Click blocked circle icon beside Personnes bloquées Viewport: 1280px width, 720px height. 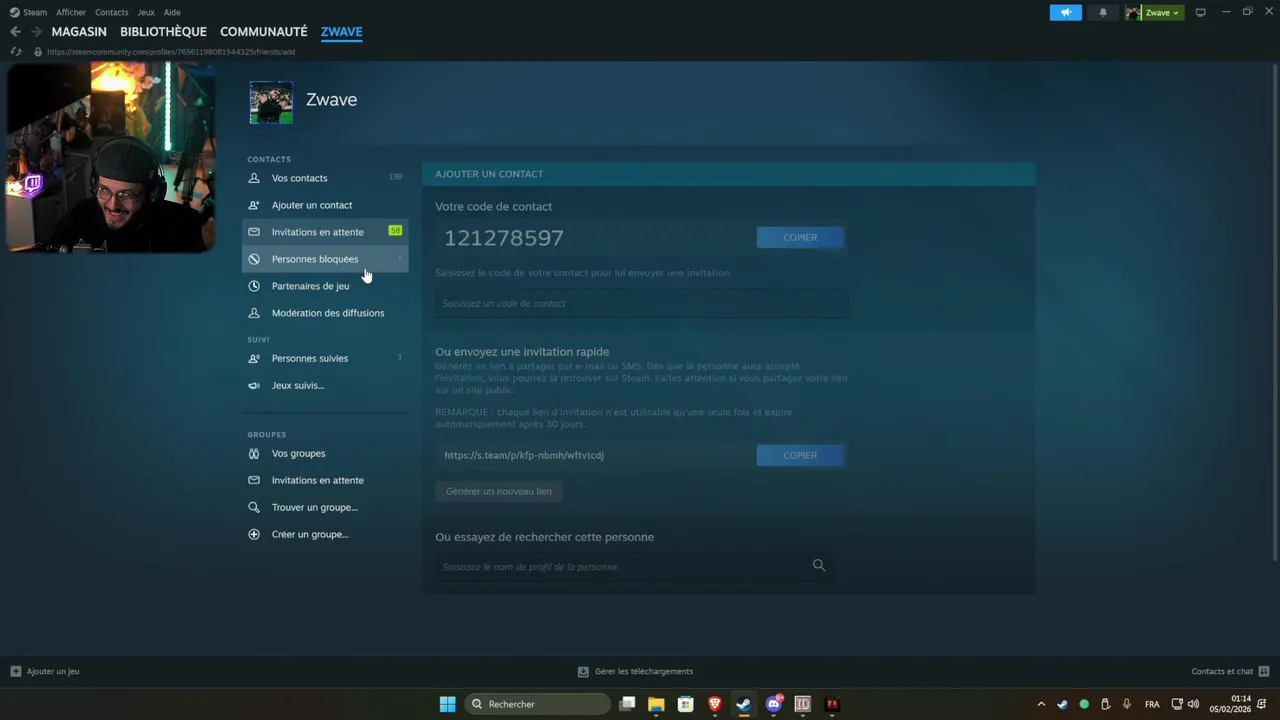click(x=254, y=259)
